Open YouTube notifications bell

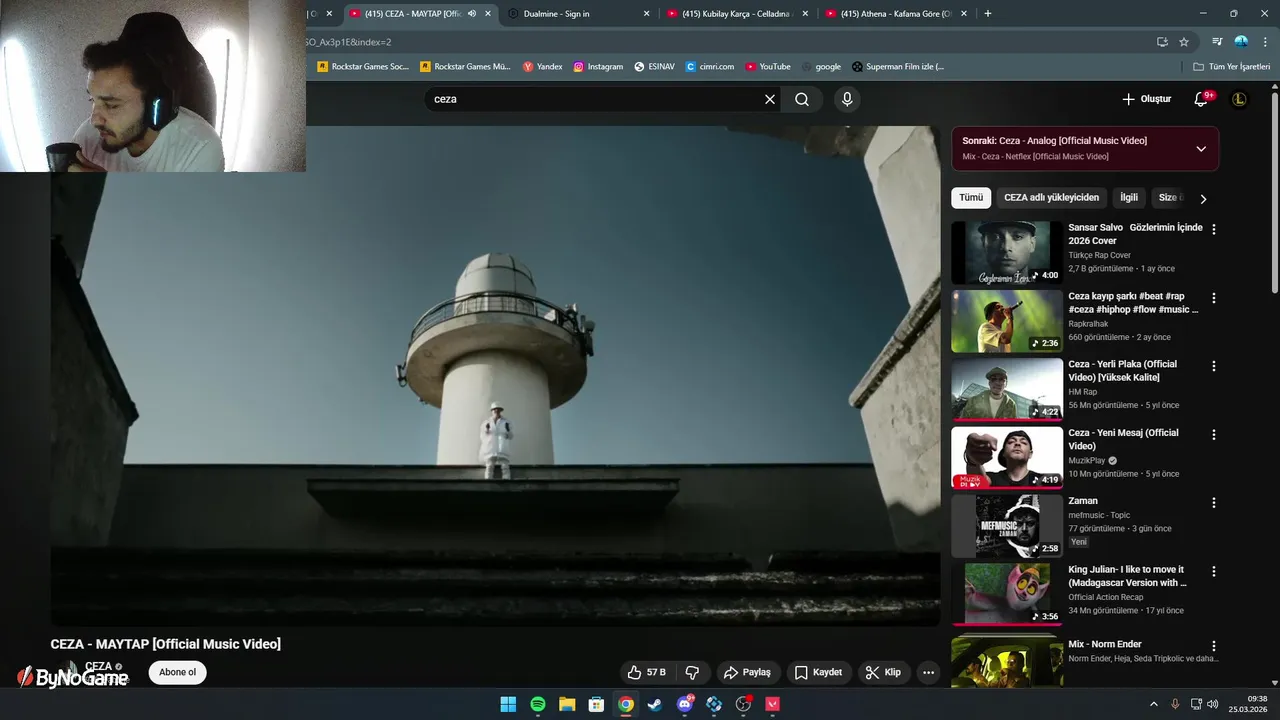(x=1202, y=99)
